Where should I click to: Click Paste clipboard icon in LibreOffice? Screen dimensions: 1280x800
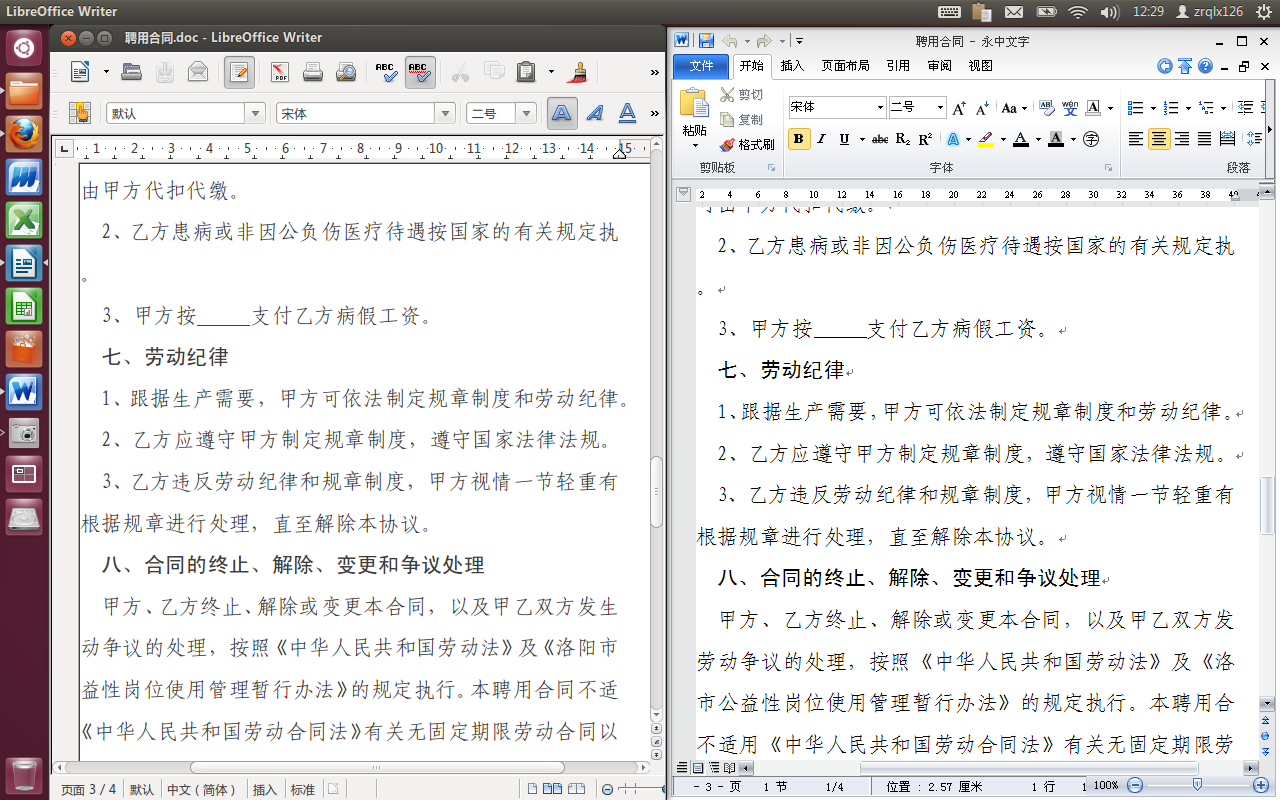(x=526, y=71)
